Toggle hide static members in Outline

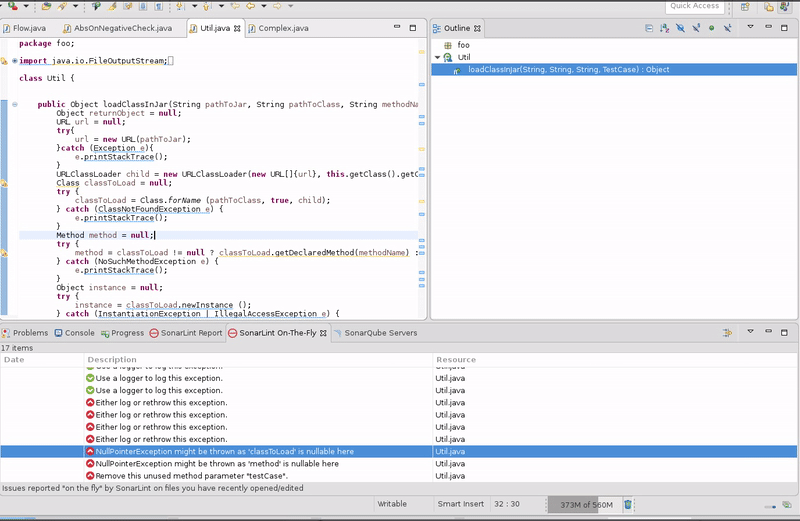point(695,29)
